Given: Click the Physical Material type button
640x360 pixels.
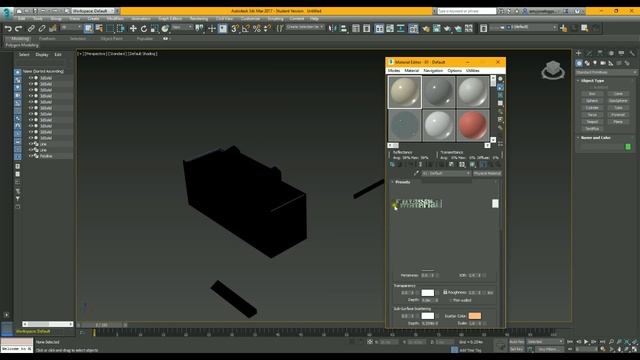Looking at the screenshot, I should 487,173.
